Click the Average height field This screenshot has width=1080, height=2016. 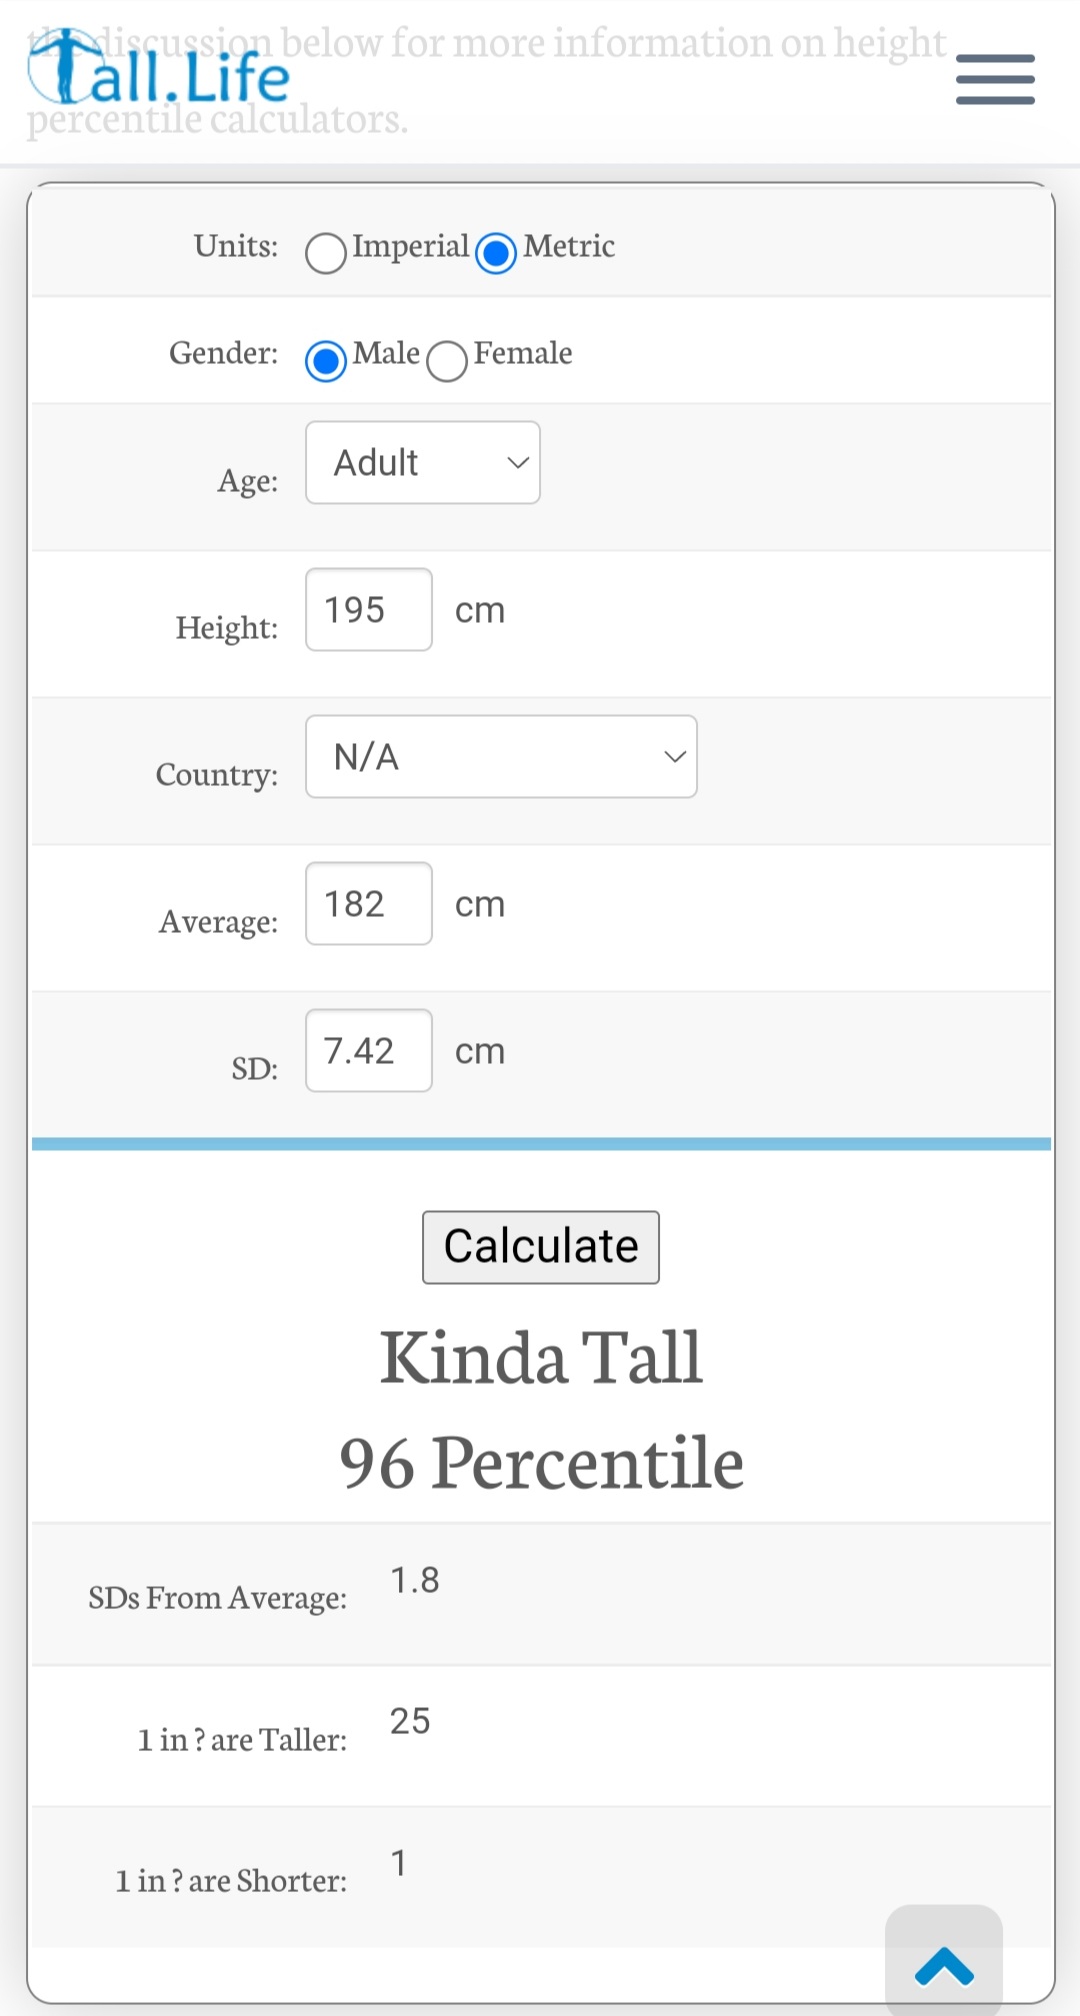pyautogui.click(x=369, y=904)
